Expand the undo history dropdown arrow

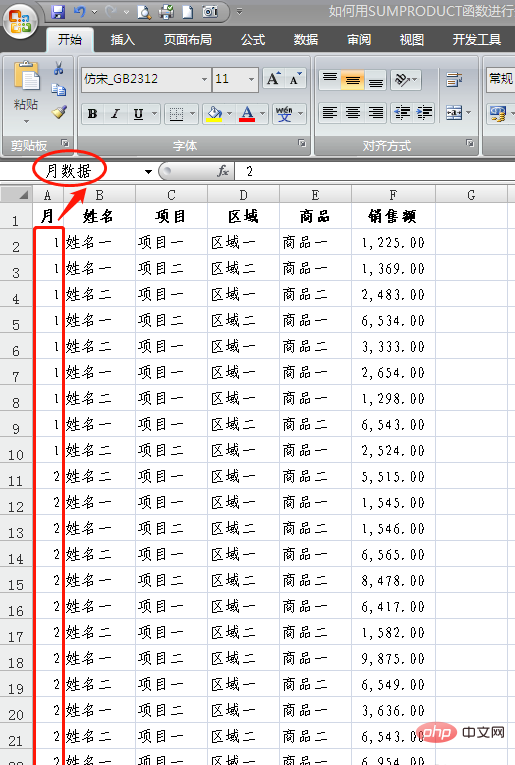click(94, 12)
